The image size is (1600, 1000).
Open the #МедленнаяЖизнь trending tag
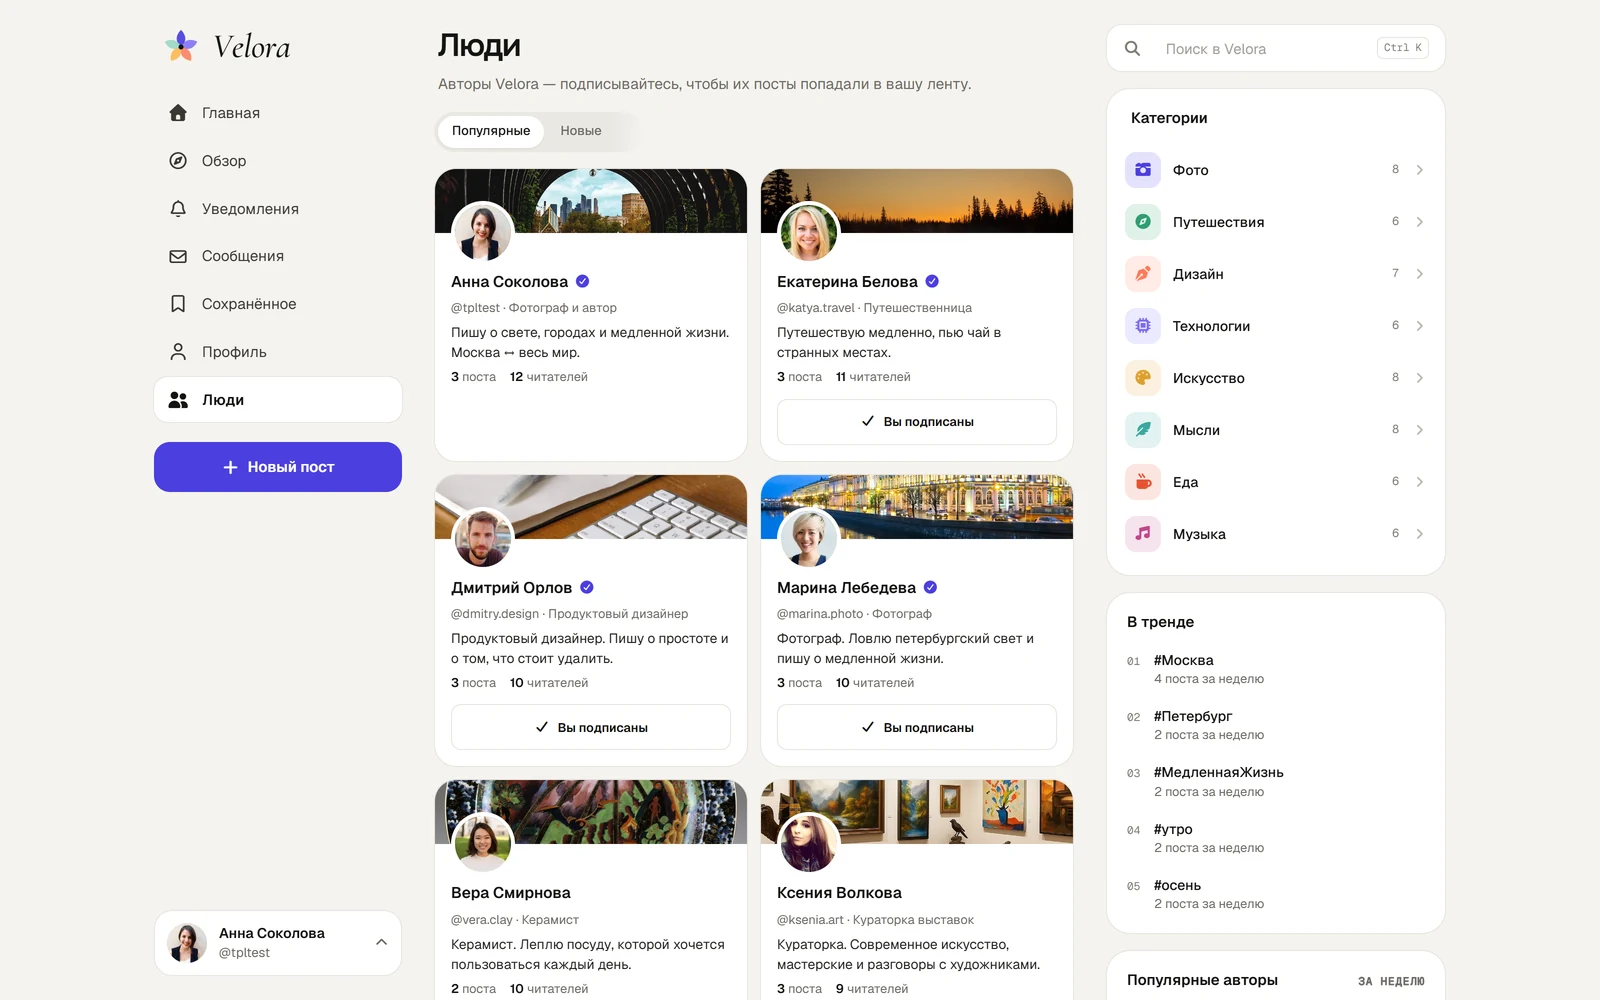pos(1219,772)
